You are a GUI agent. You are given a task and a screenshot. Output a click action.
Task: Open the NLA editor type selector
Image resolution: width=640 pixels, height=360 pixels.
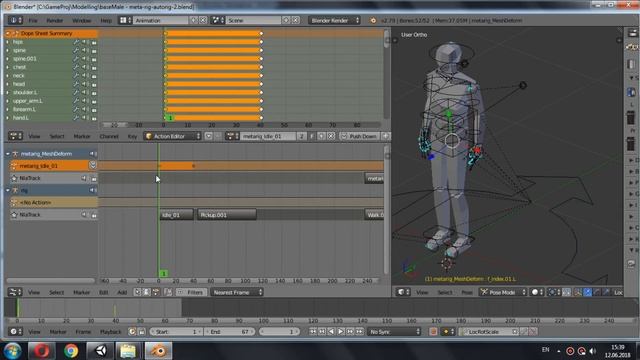pyautogui.click(x=15, y=292)
